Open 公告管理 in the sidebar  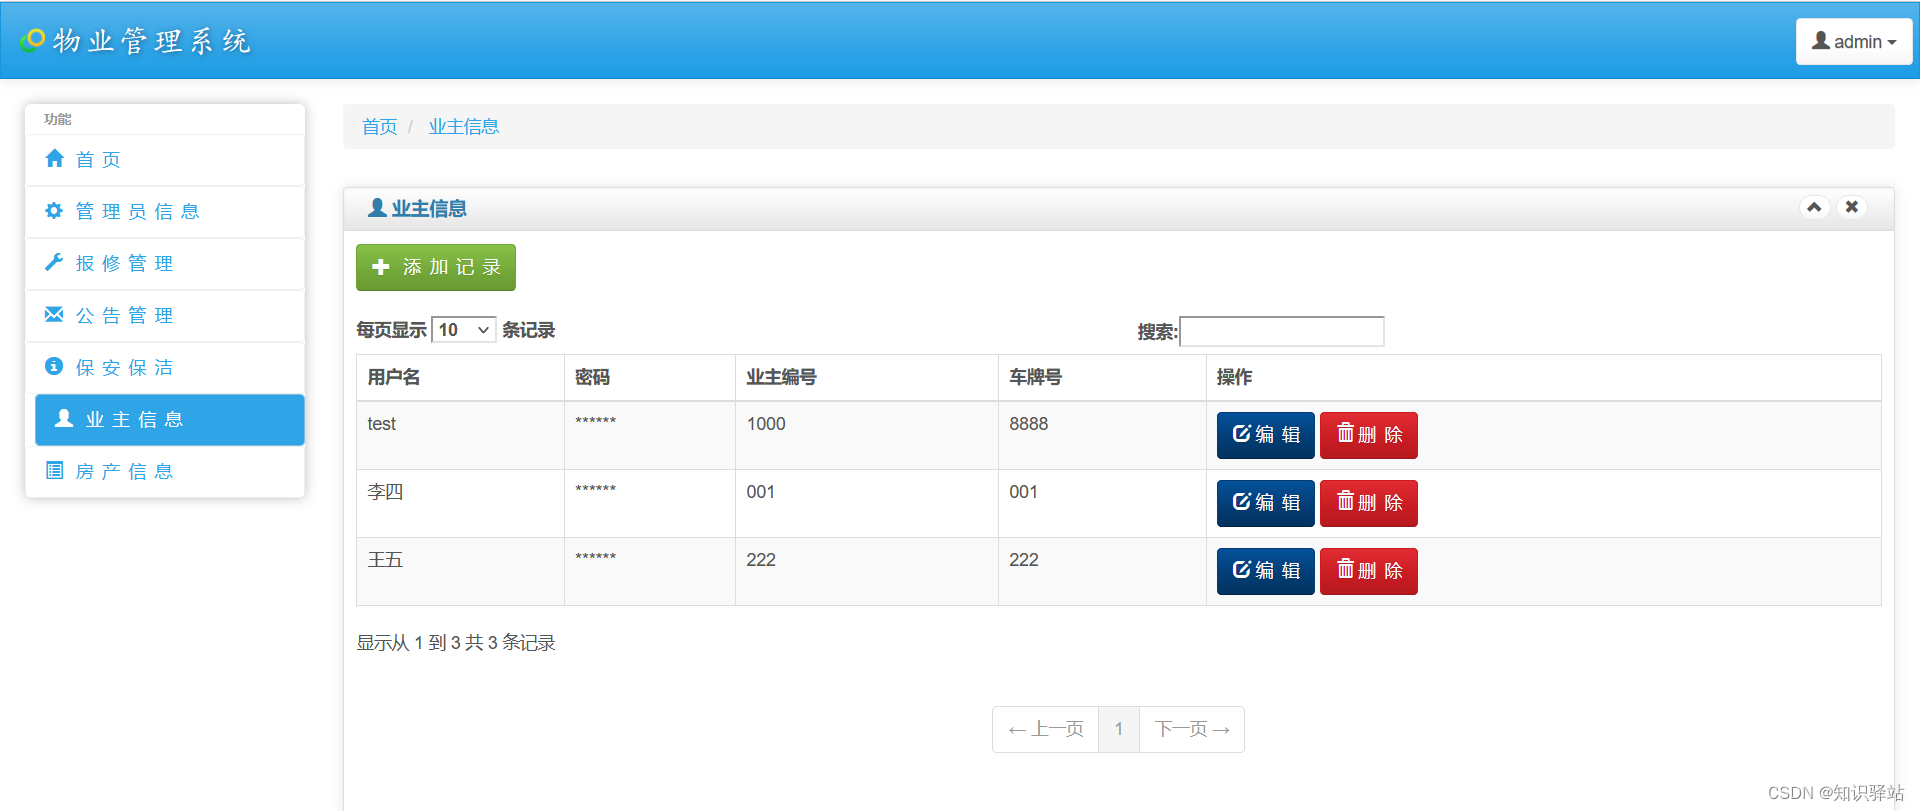click(165, 316)
